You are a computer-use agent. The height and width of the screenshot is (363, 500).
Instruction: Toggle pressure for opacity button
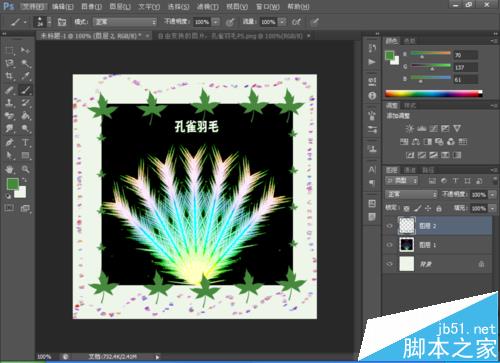230,22
